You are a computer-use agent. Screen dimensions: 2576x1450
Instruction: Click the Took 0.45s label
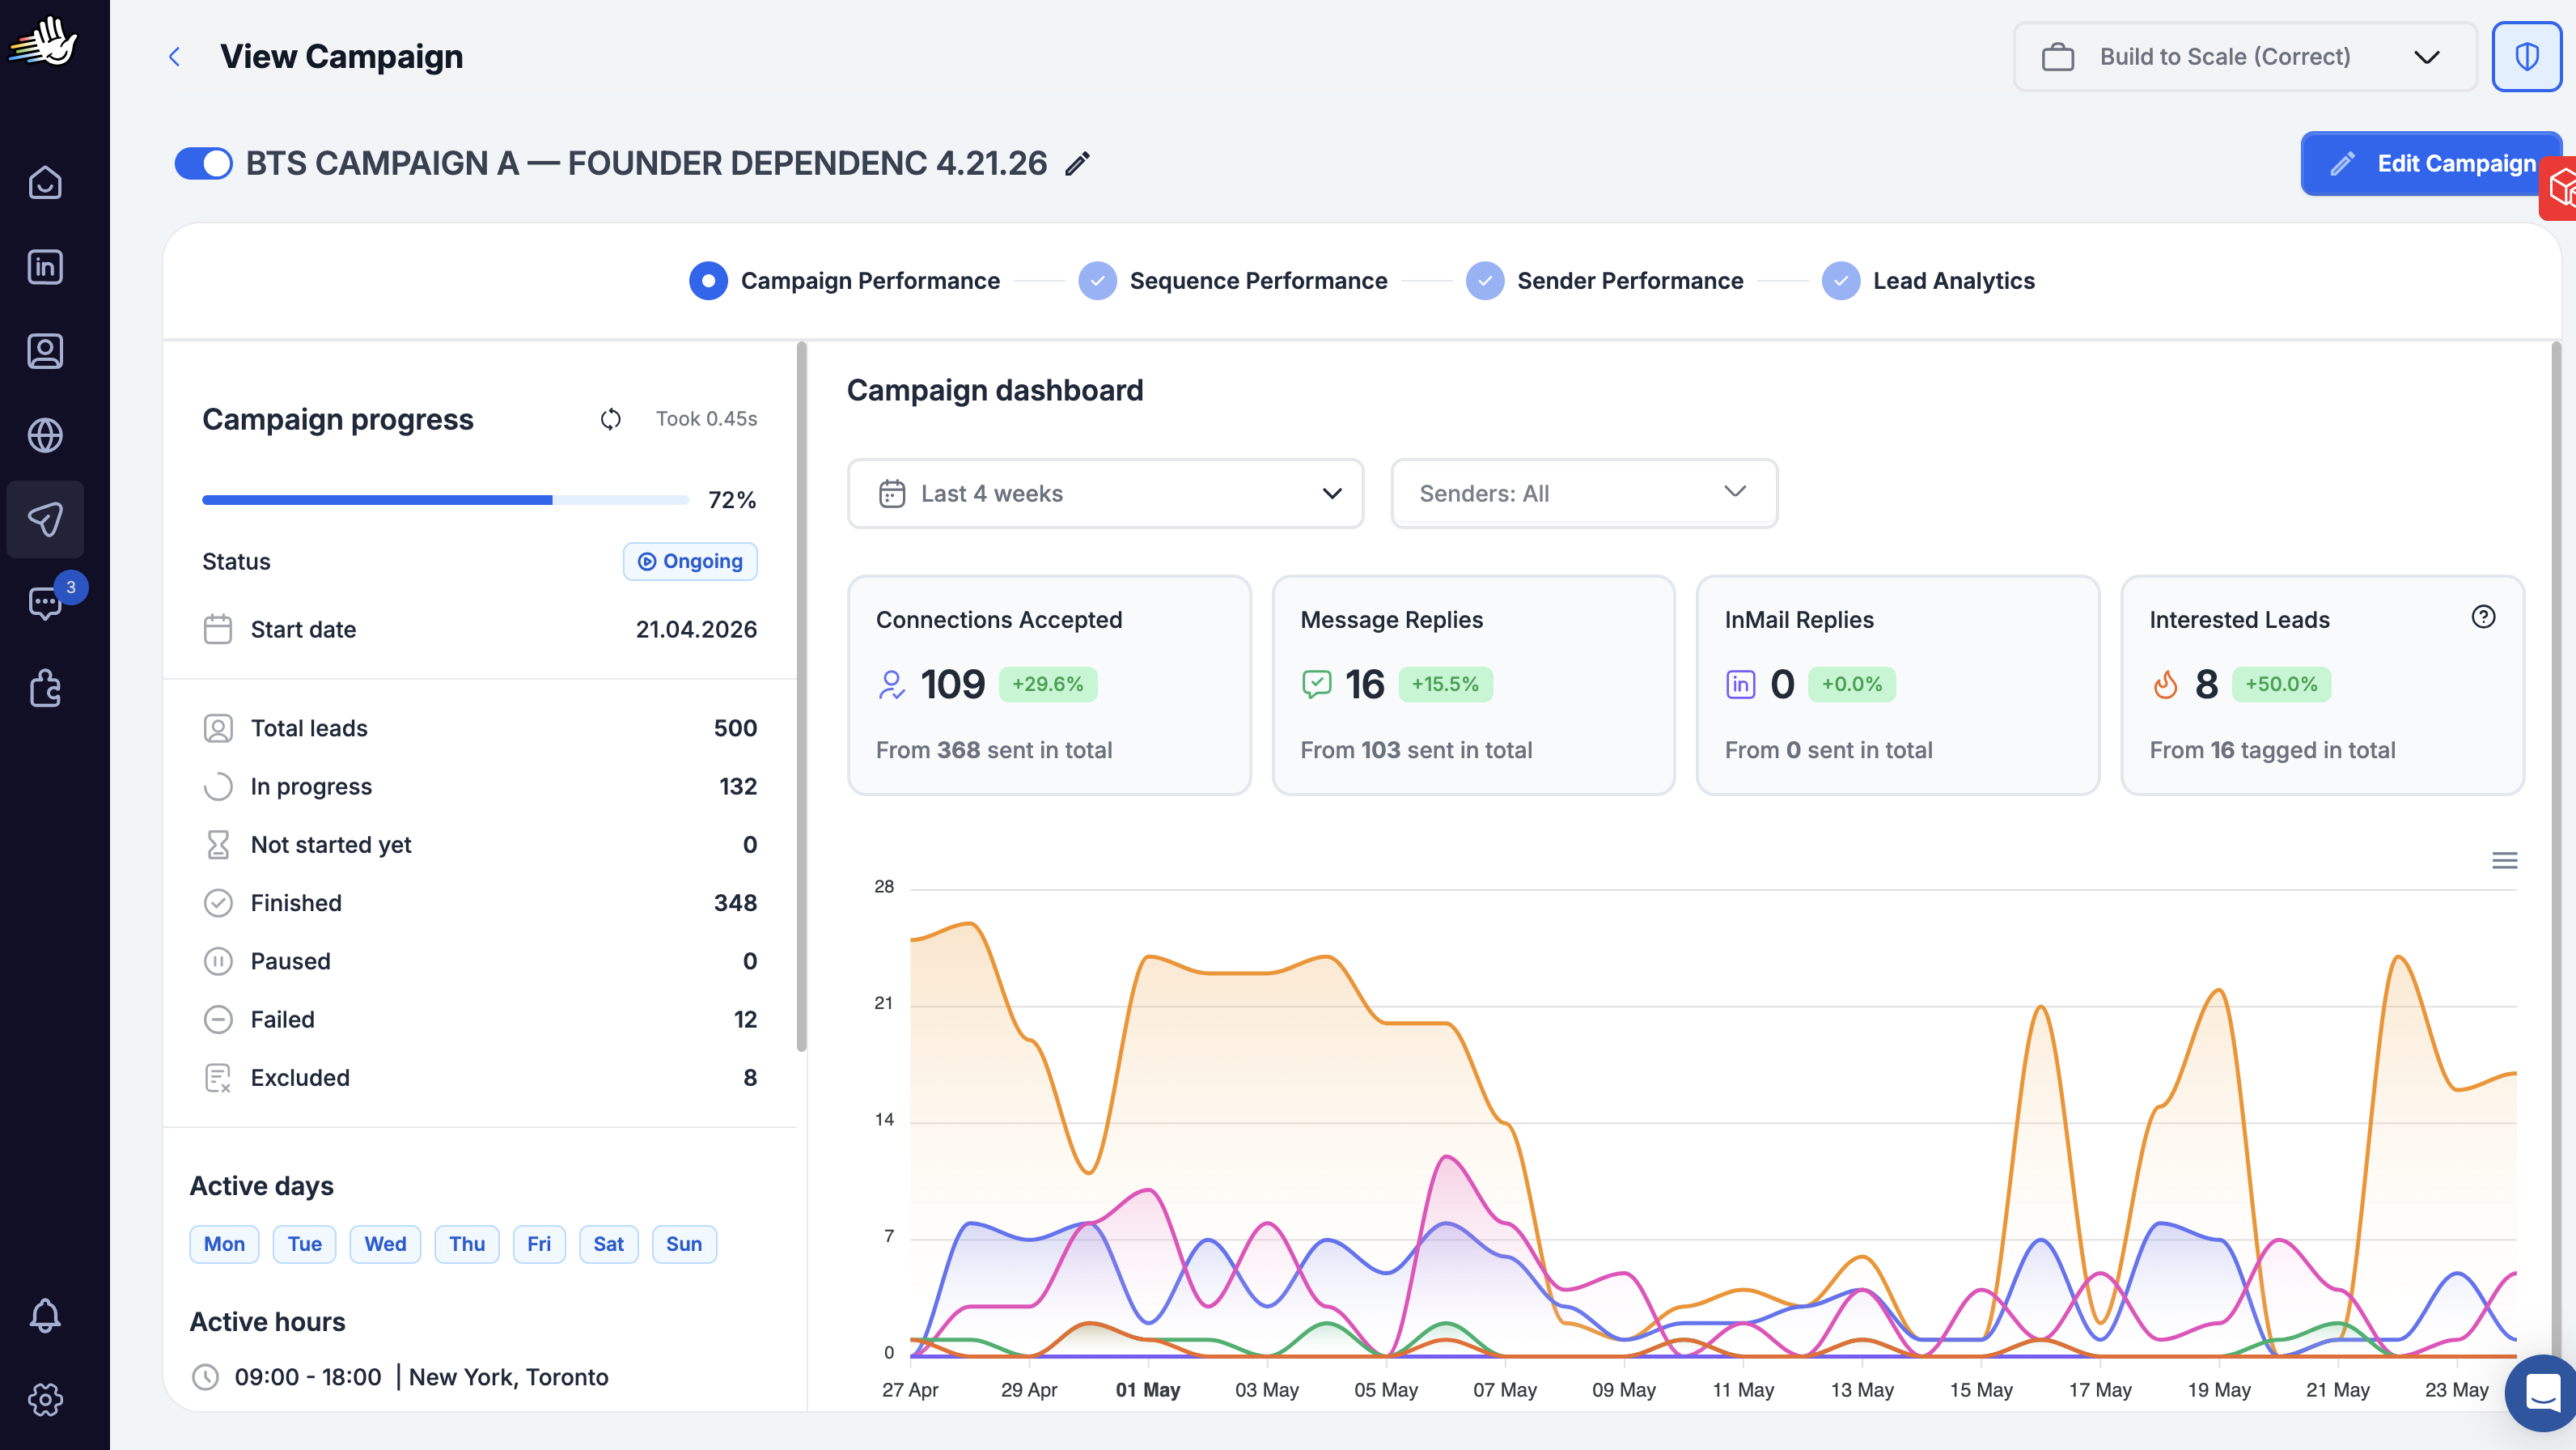706,419
